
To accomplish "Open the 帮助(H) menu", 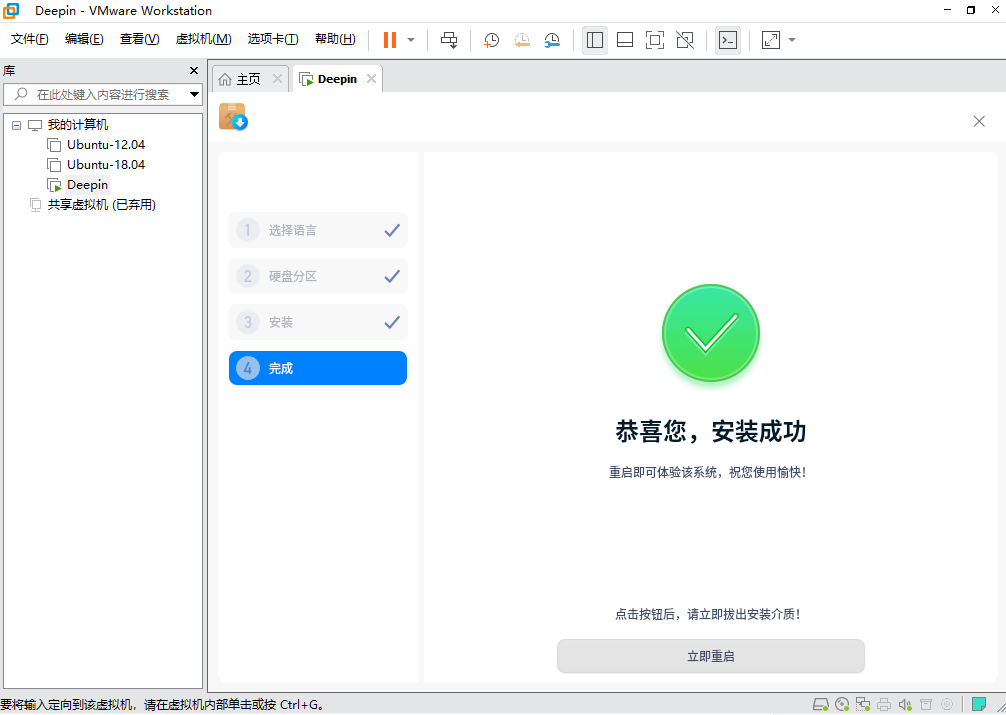I will pos(335,39).
